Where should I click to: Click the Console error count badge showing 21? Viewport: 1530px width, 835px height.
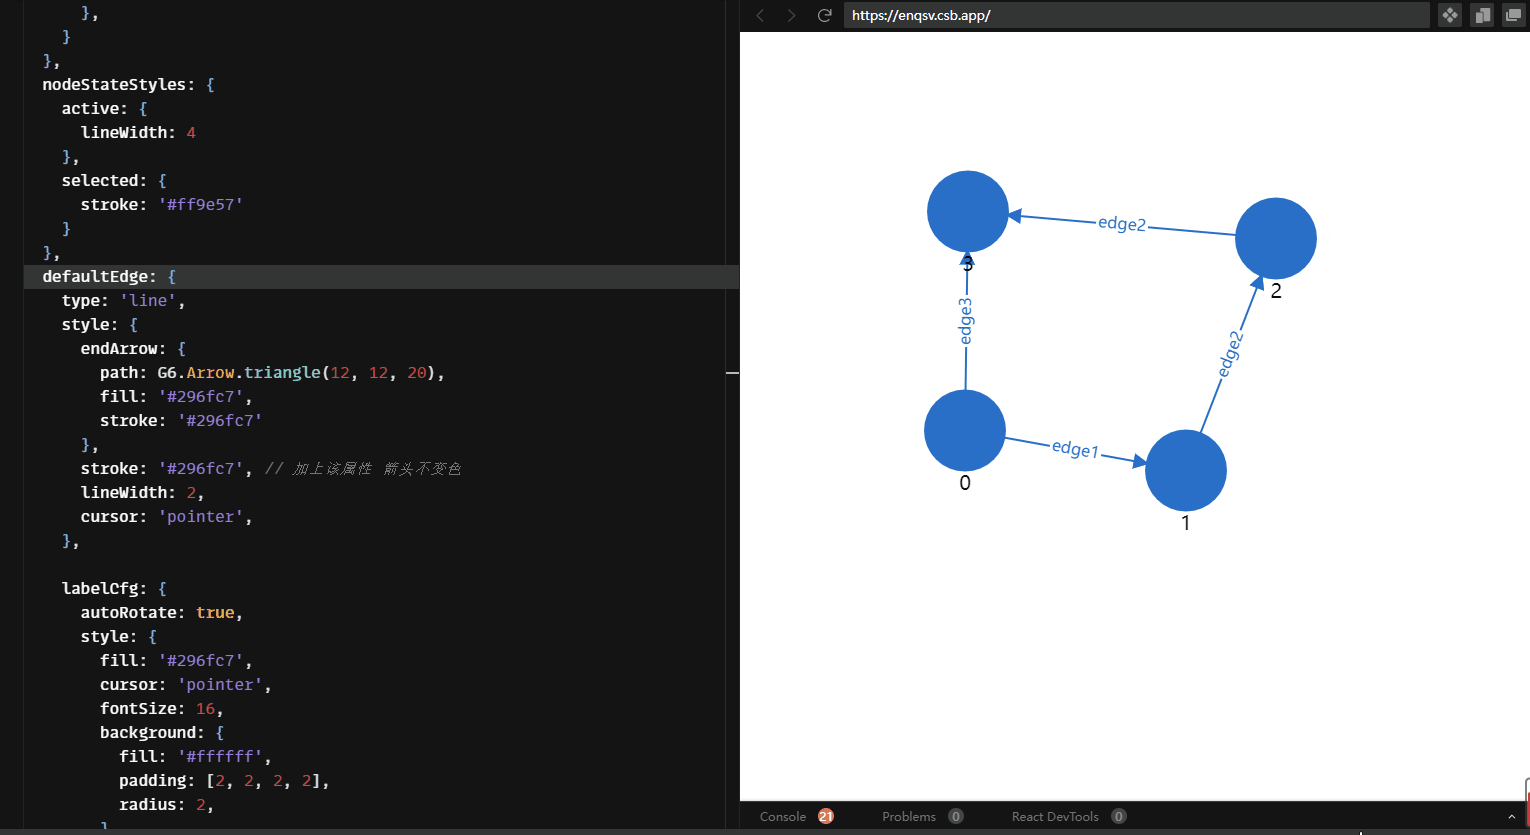click(x=824, y=816)
